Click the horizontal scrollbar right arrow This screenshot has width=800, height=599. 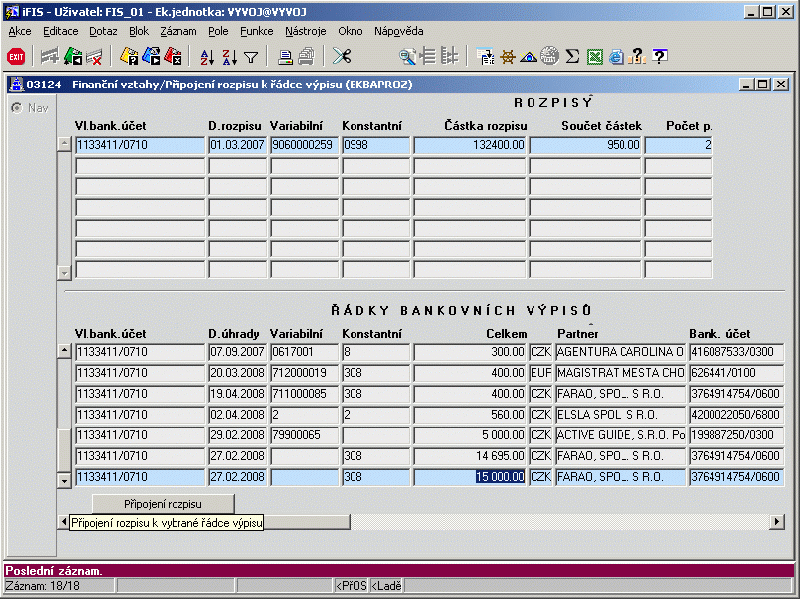[777, 522]
